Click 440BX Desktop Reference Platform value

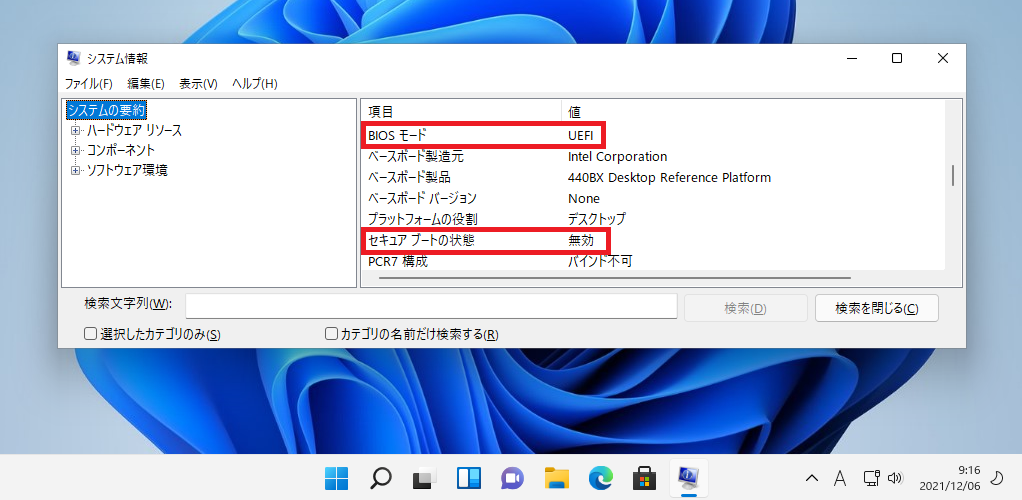669,177
